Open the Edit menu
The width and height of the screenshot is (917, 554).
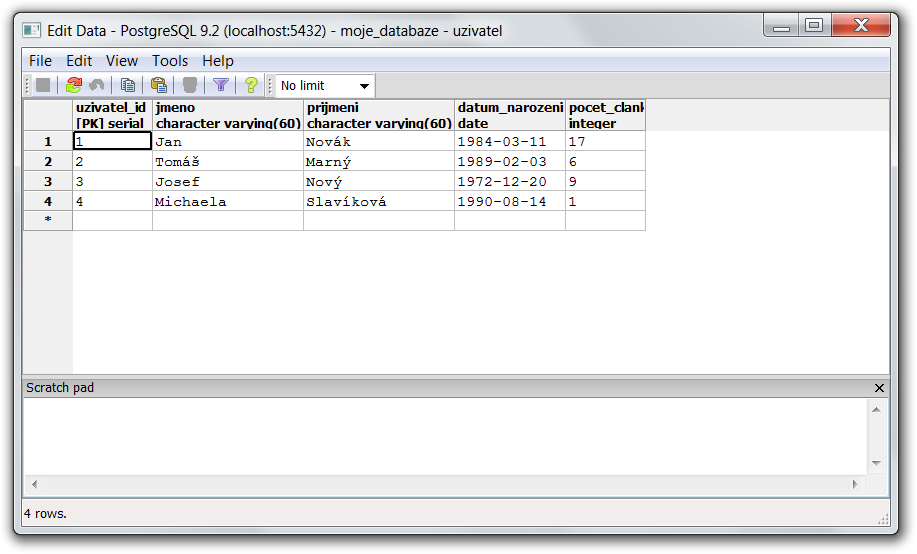(x=79, y=61)
